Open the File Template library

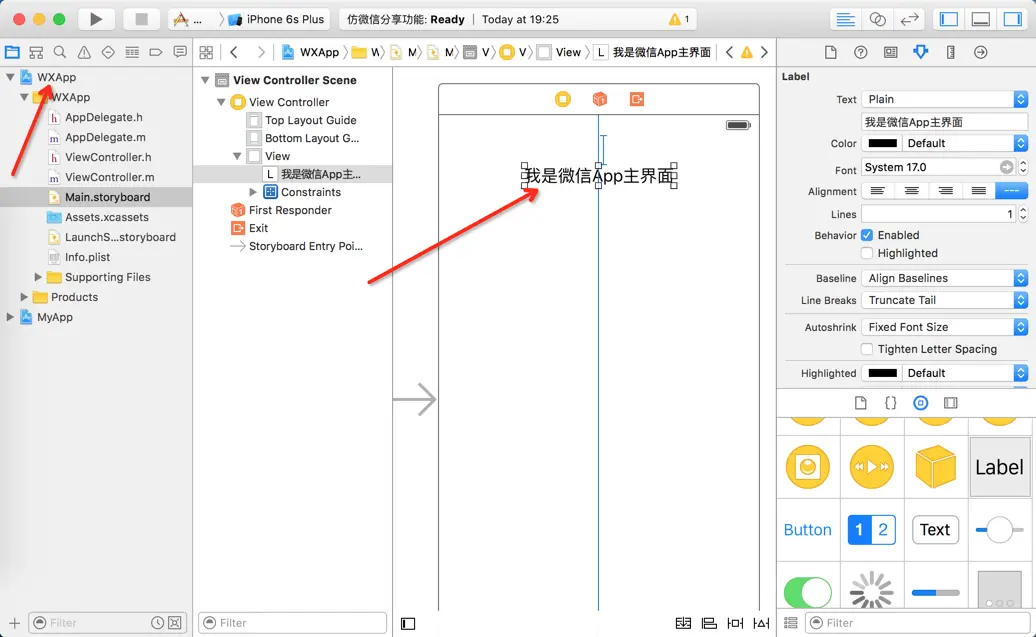pyautogui.click(x=860, y=403)
